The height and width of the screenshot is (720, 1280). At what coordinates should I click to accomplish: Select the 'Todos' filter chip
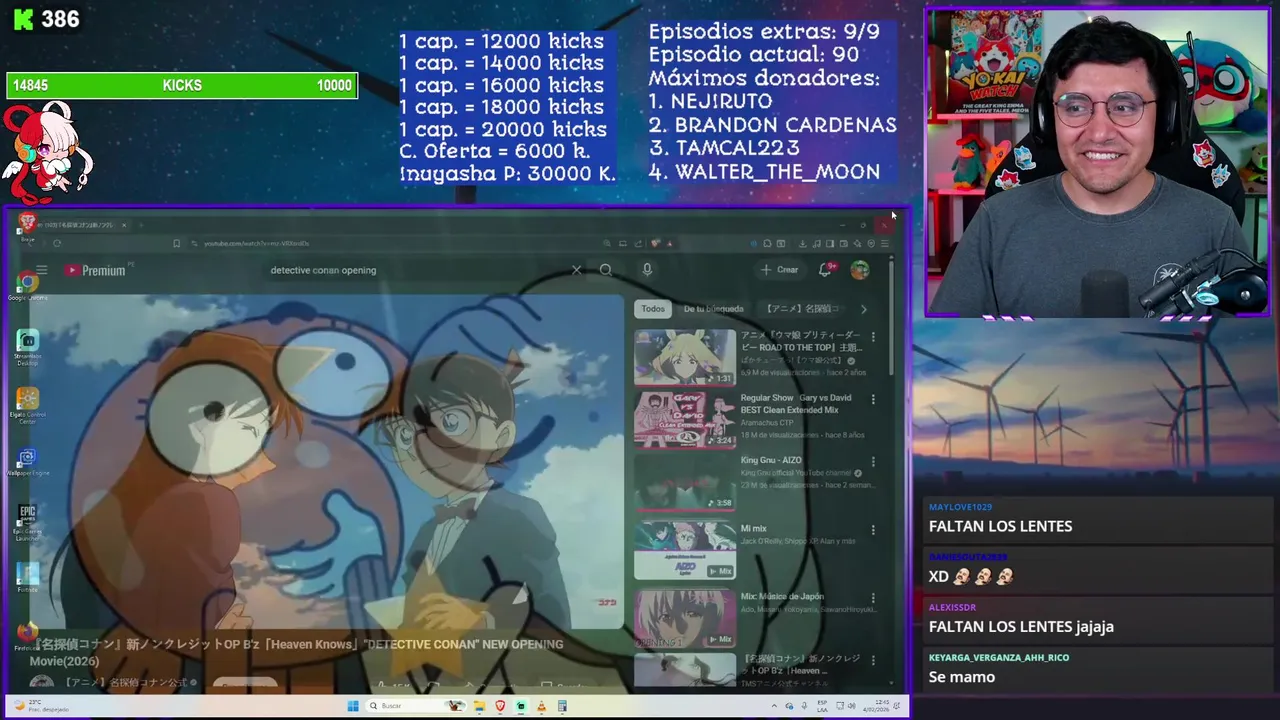click(x=653, y=309)
